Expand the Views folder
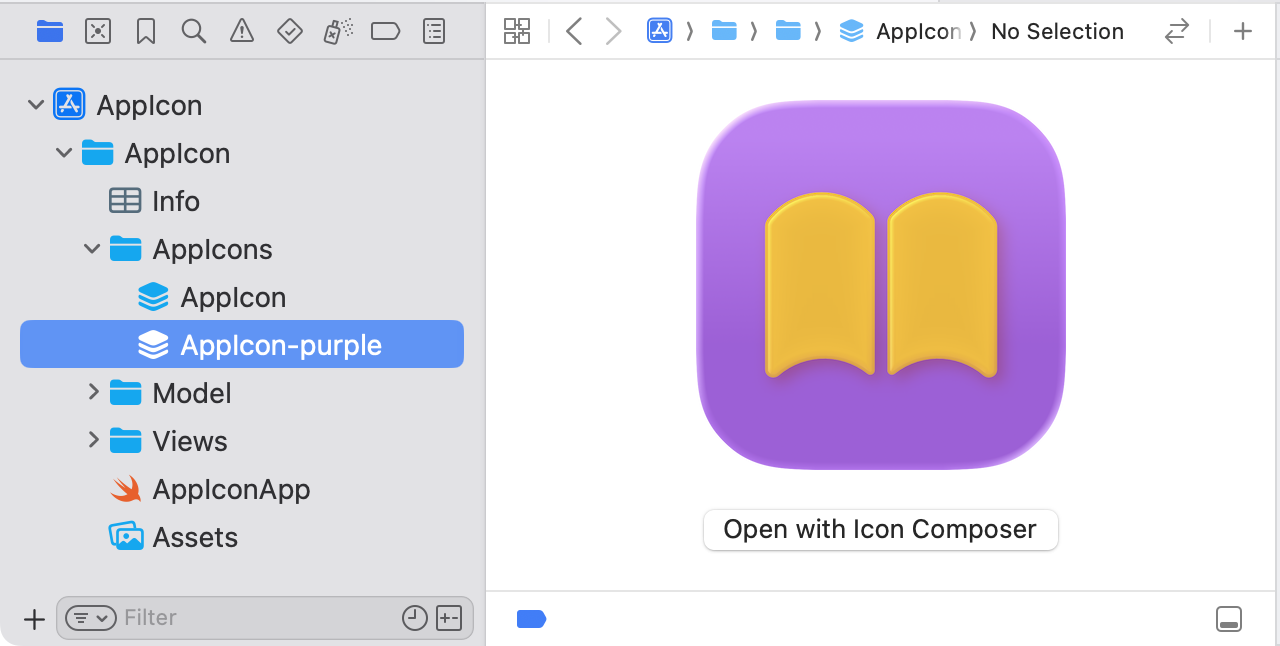 (93, 441)
